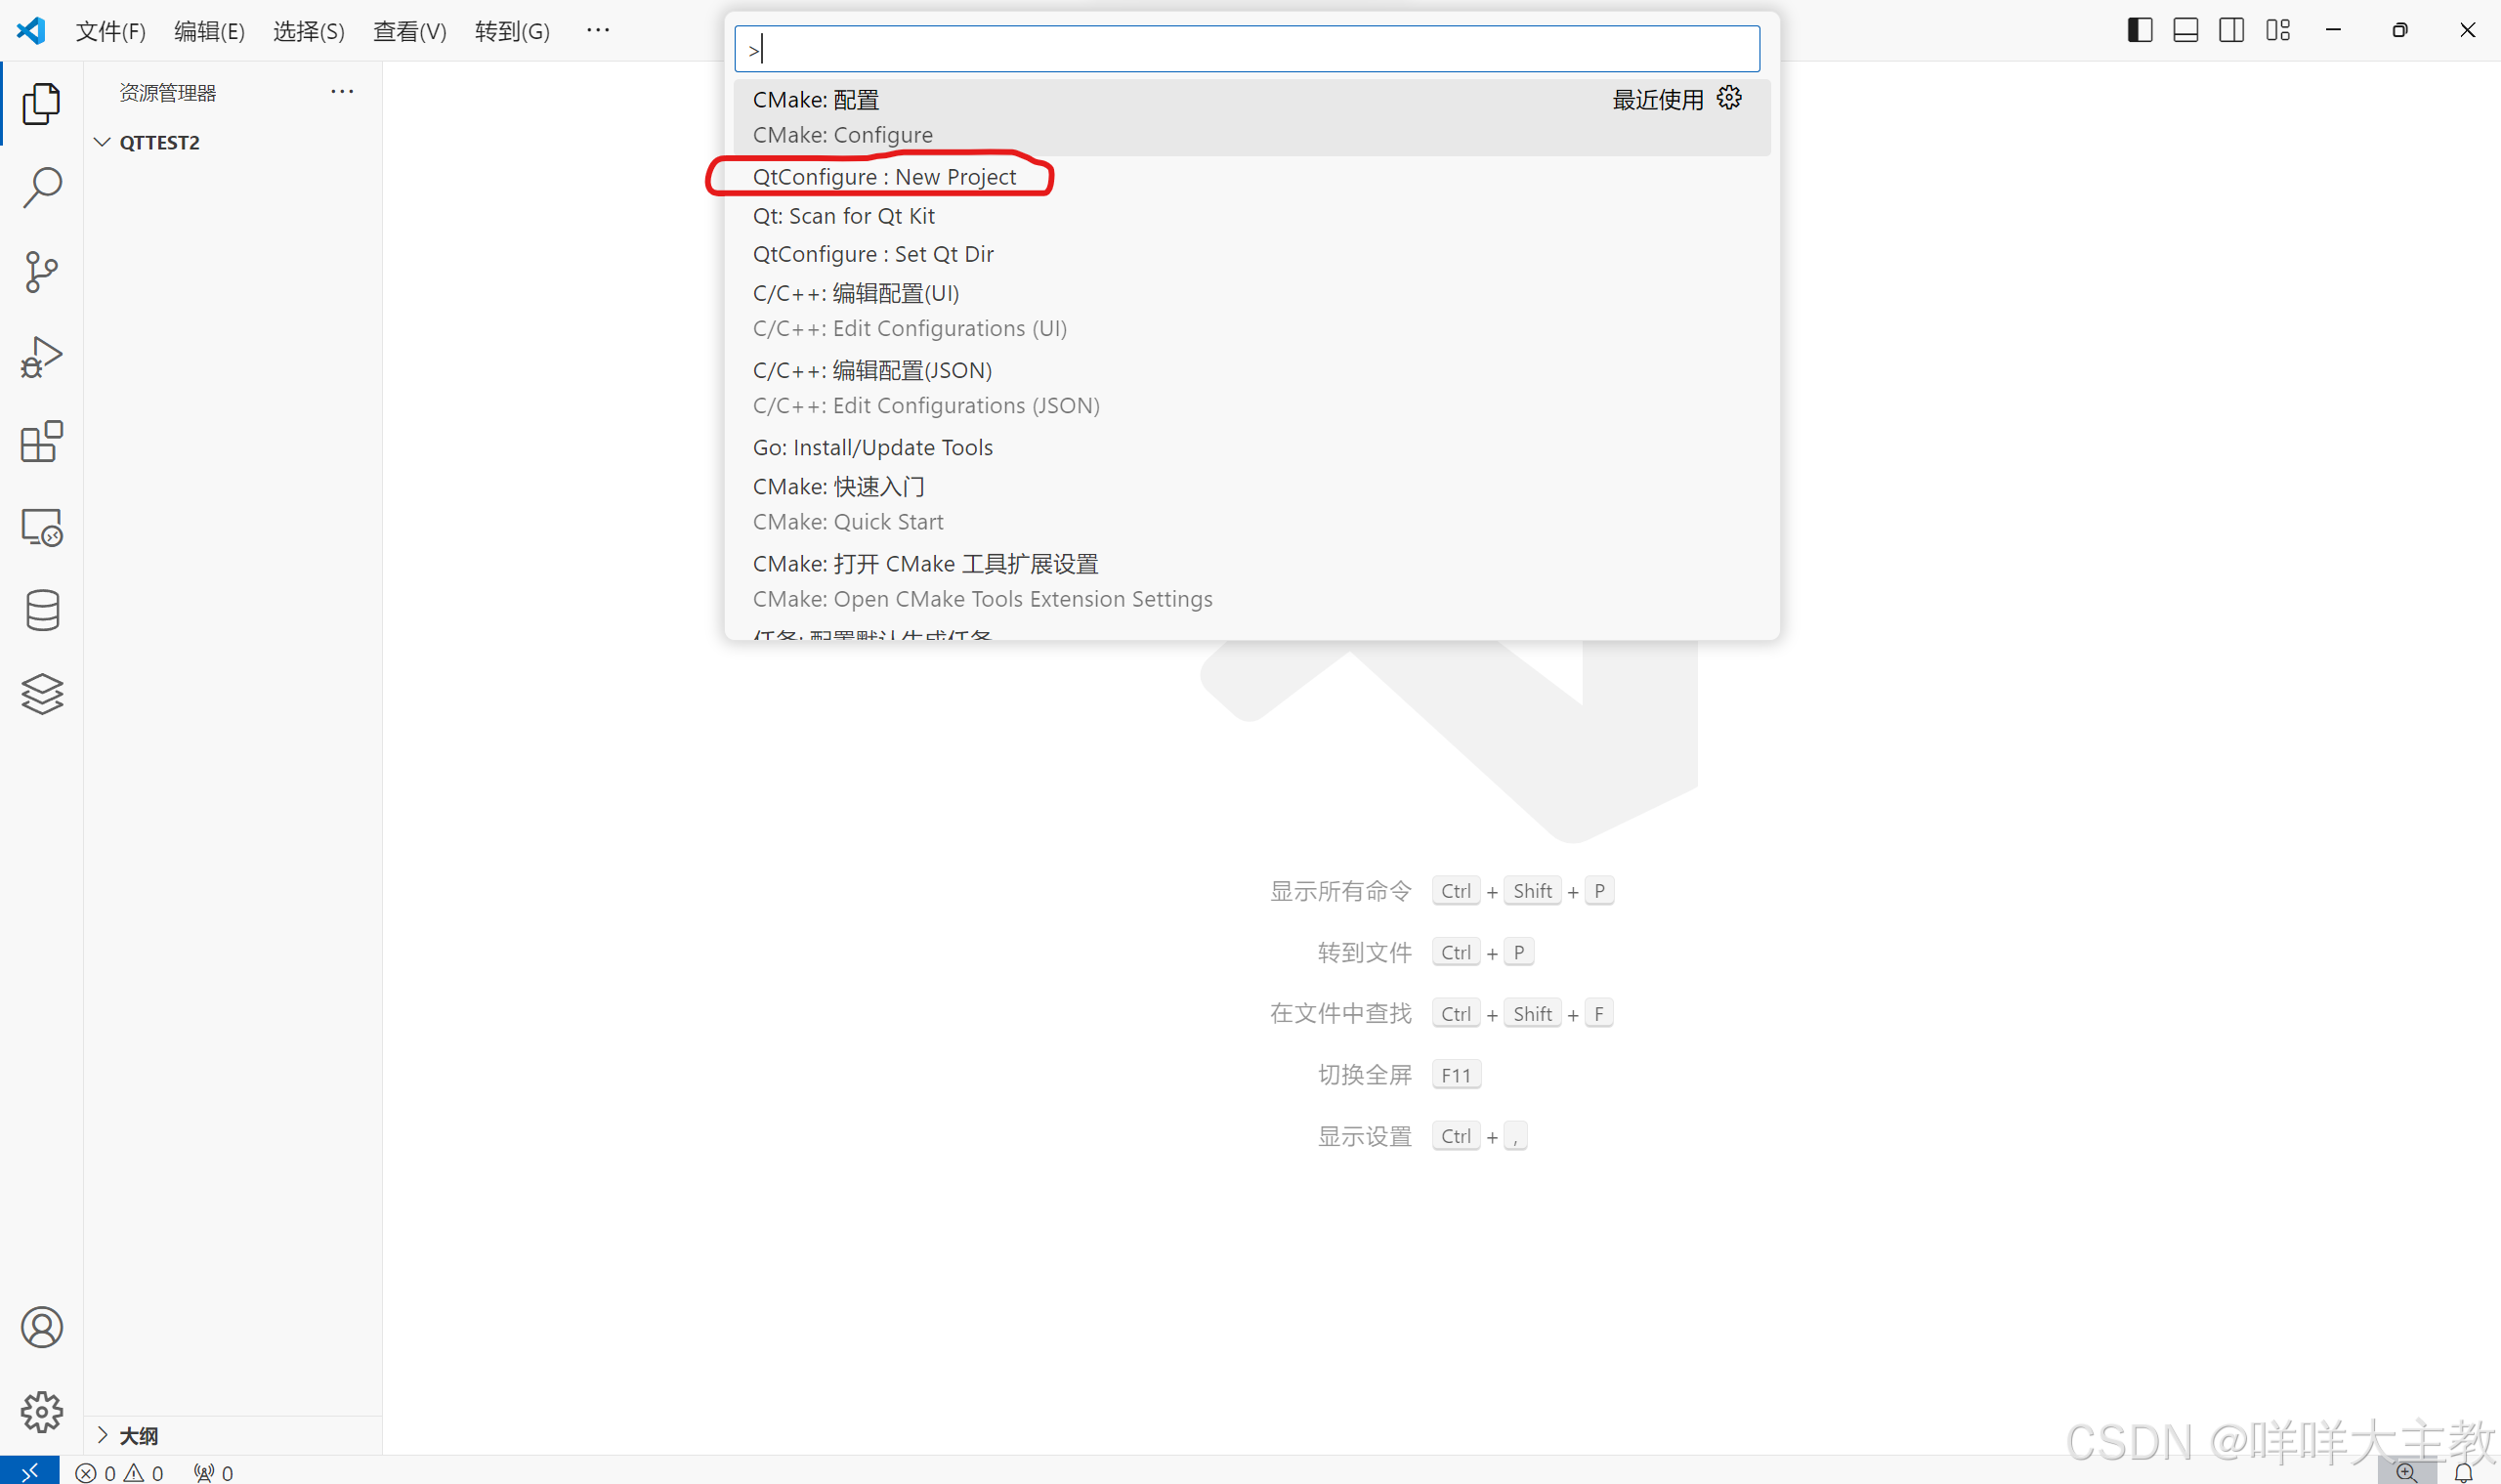Select C/C++: 编辑配置(UI) command

[1251, 311]
